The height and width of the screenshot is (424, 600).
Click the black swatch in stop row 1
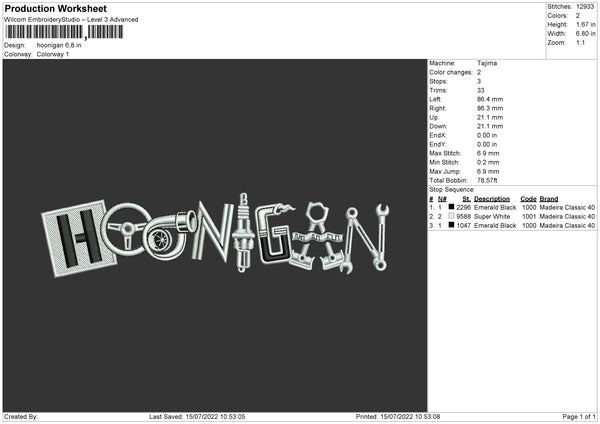click(x=451, y=207)
